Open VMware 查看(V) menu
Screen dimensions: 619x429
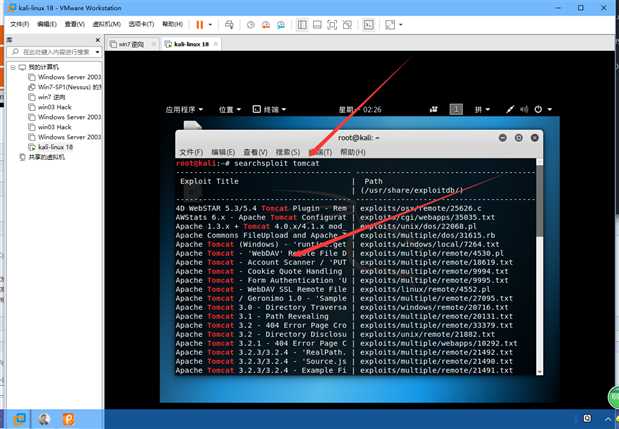pos(75,24)
